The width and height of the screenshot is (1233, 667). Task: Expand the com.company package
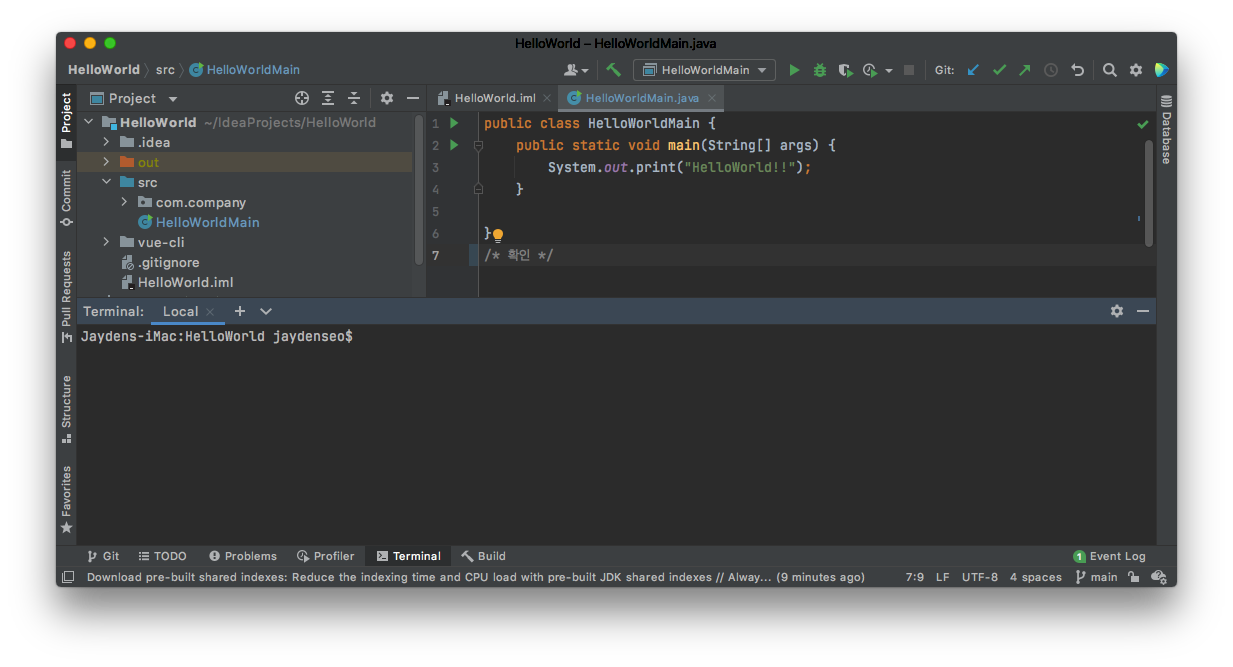point(124,202)
